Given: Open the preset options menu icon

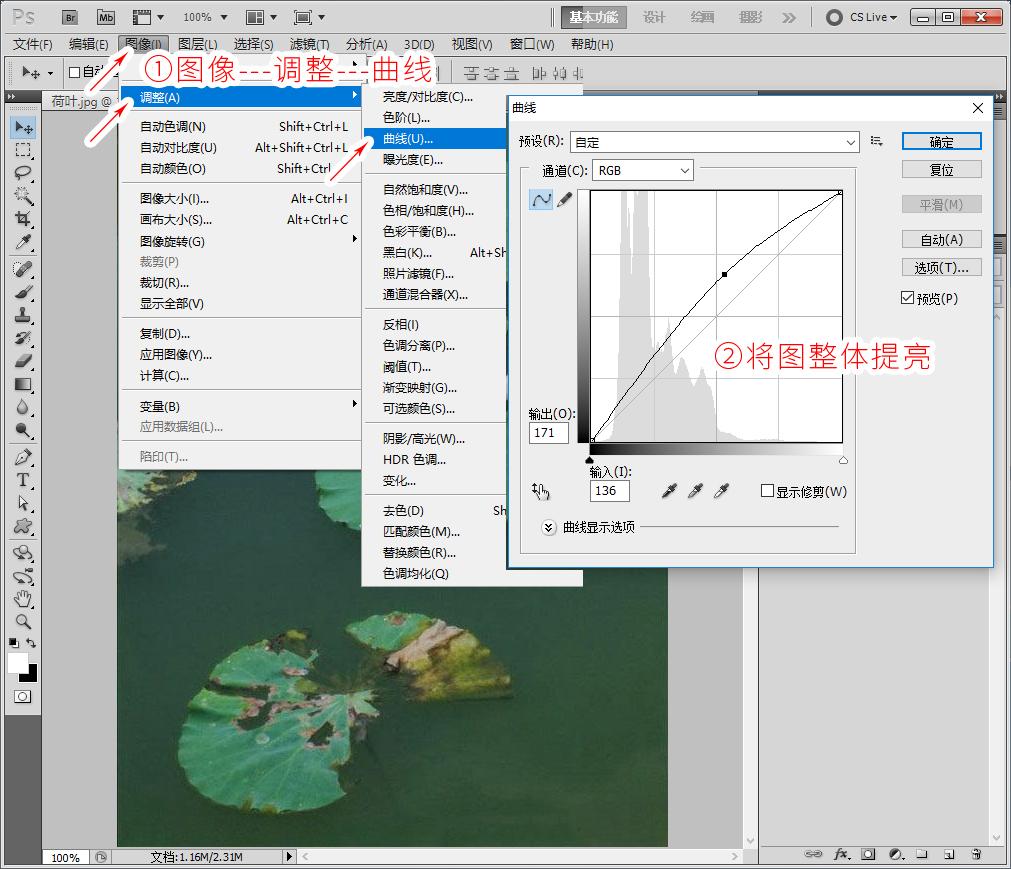Looking at the screenshot, I should (x=876, y=141).
